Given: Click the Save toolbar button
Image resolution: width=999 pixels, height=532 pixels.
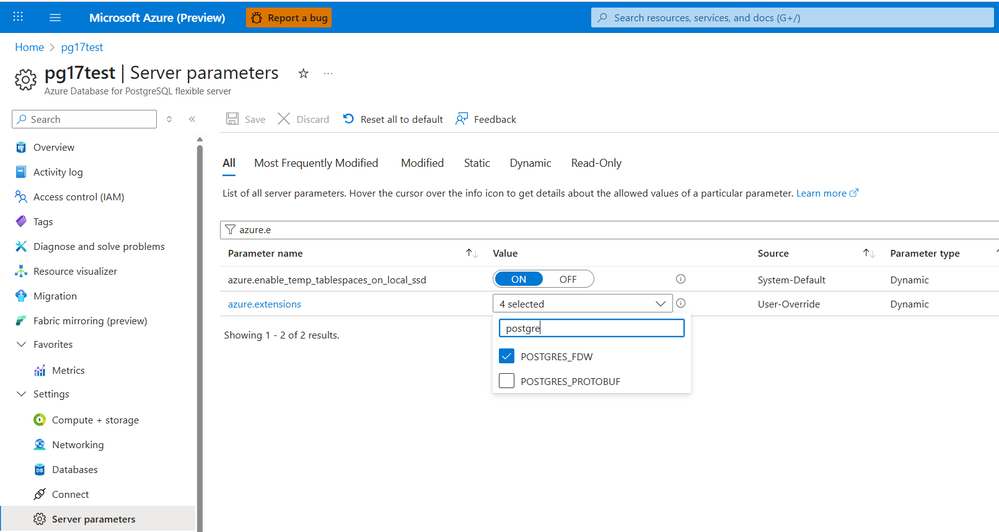Looking at the screenshot, I should 246,119.
